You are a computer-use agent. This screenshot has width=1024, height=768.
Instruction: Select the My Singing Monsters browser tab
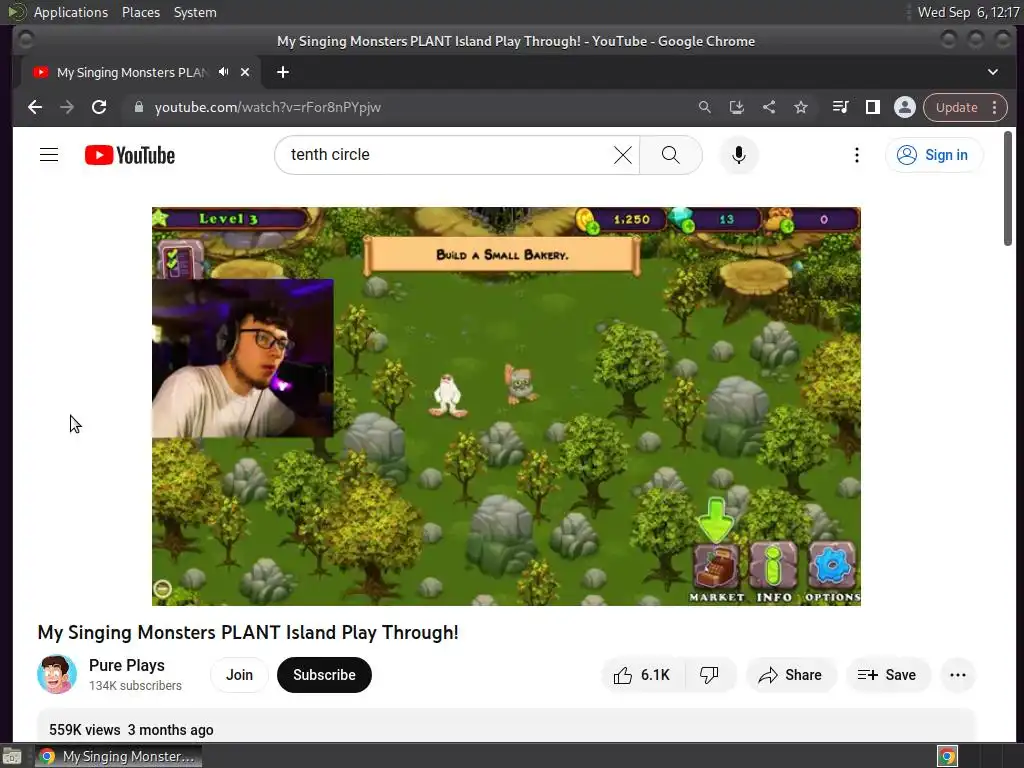click(x=131, y=72)
